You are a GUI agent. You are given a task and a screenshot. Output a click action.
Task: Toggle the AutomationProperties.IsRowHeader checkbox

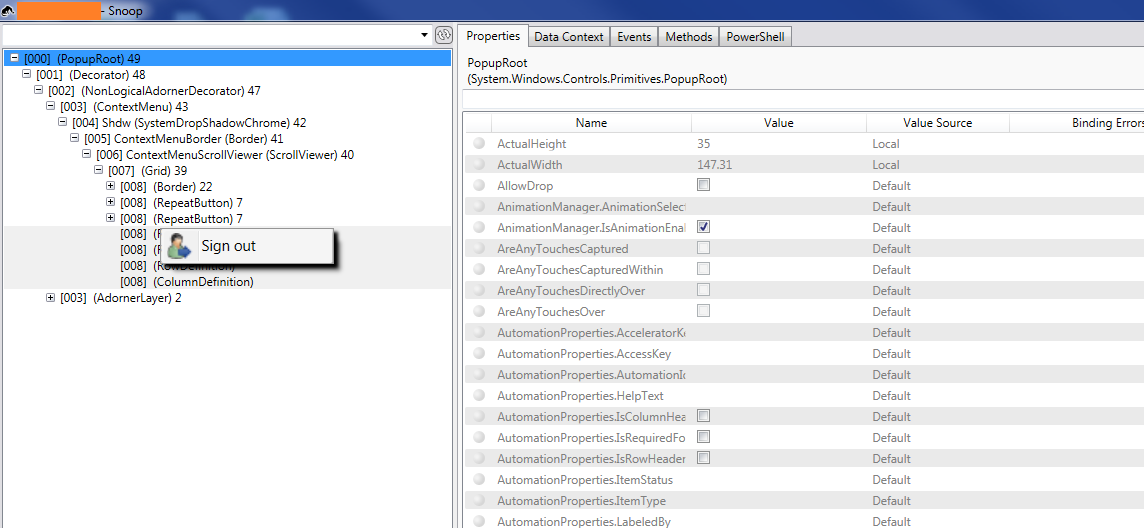tap(704, 459)
